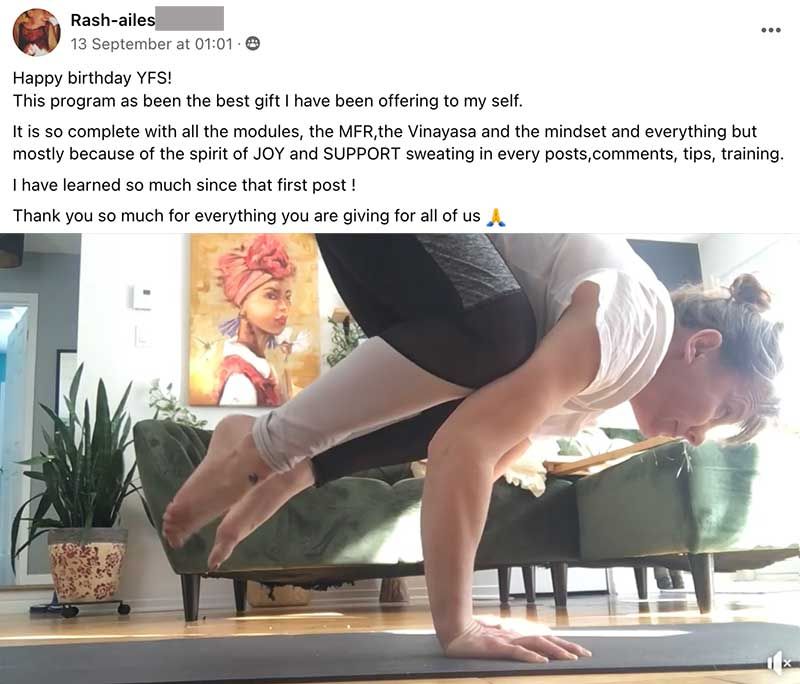Viewport: 800px width, 684px height.
Task: Click the "Happy birthday YFS!" text line
Action: [92, 78]
